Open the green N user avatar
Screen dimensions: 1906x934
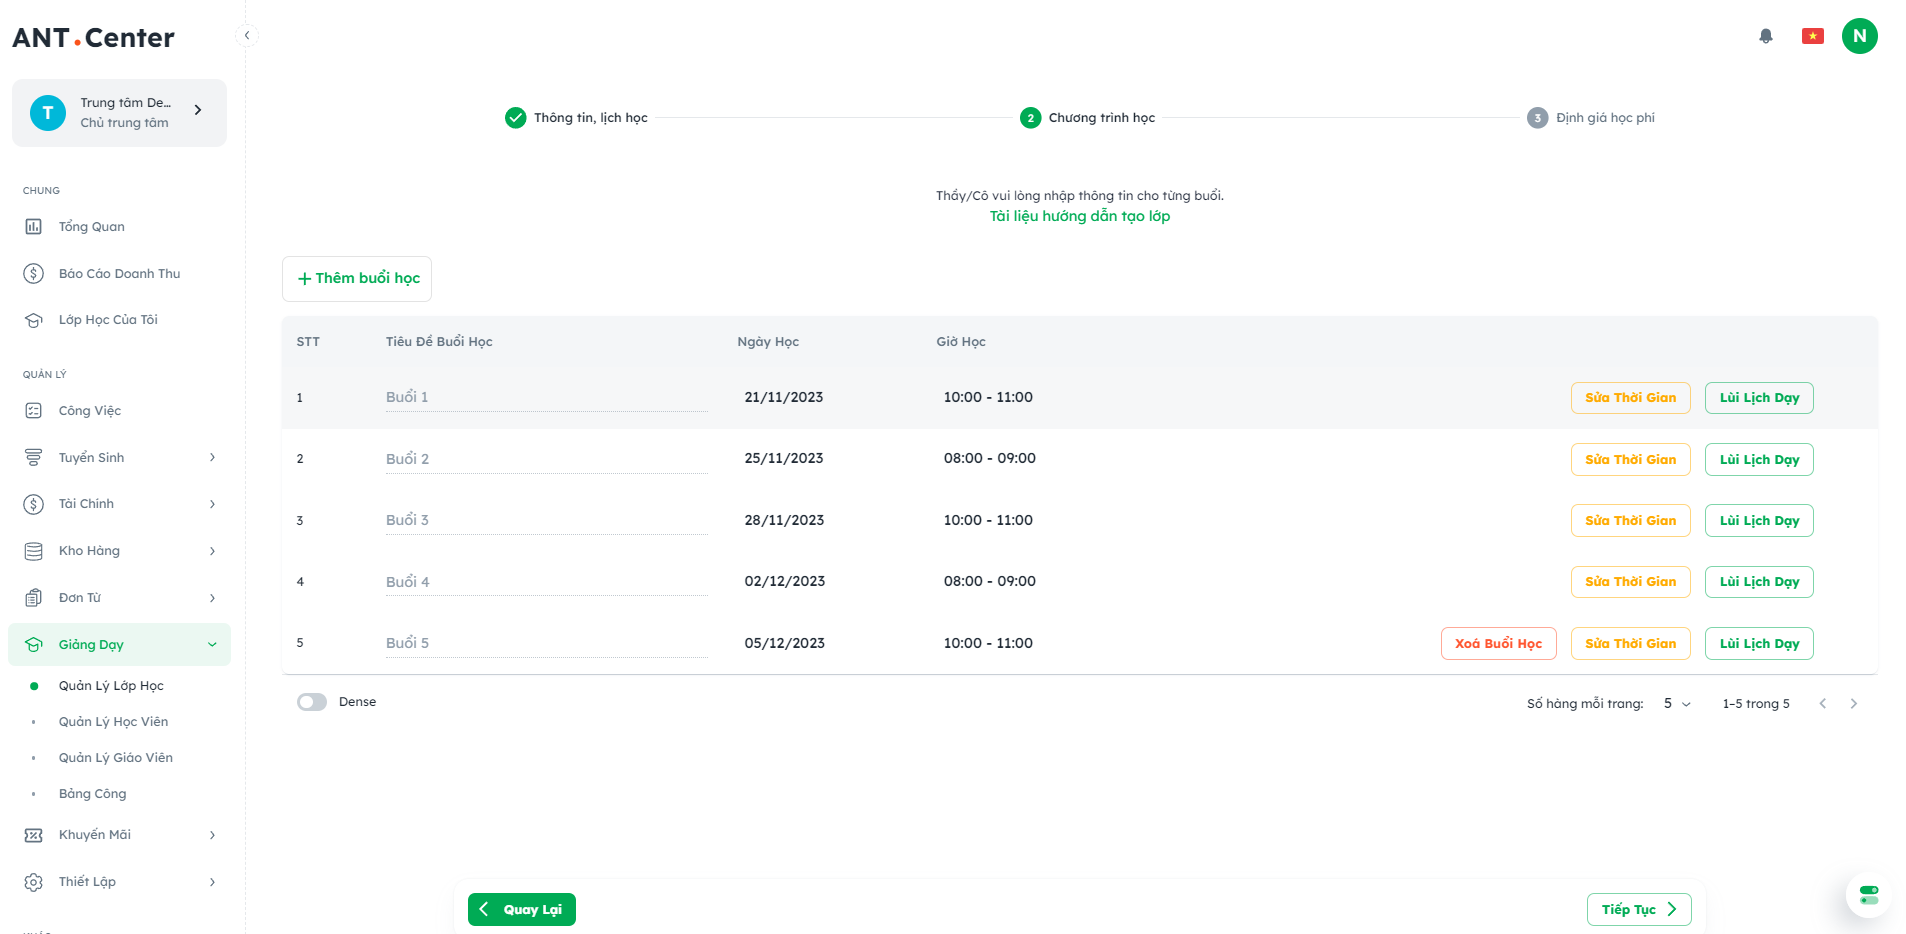click(x=1859, y=36)
